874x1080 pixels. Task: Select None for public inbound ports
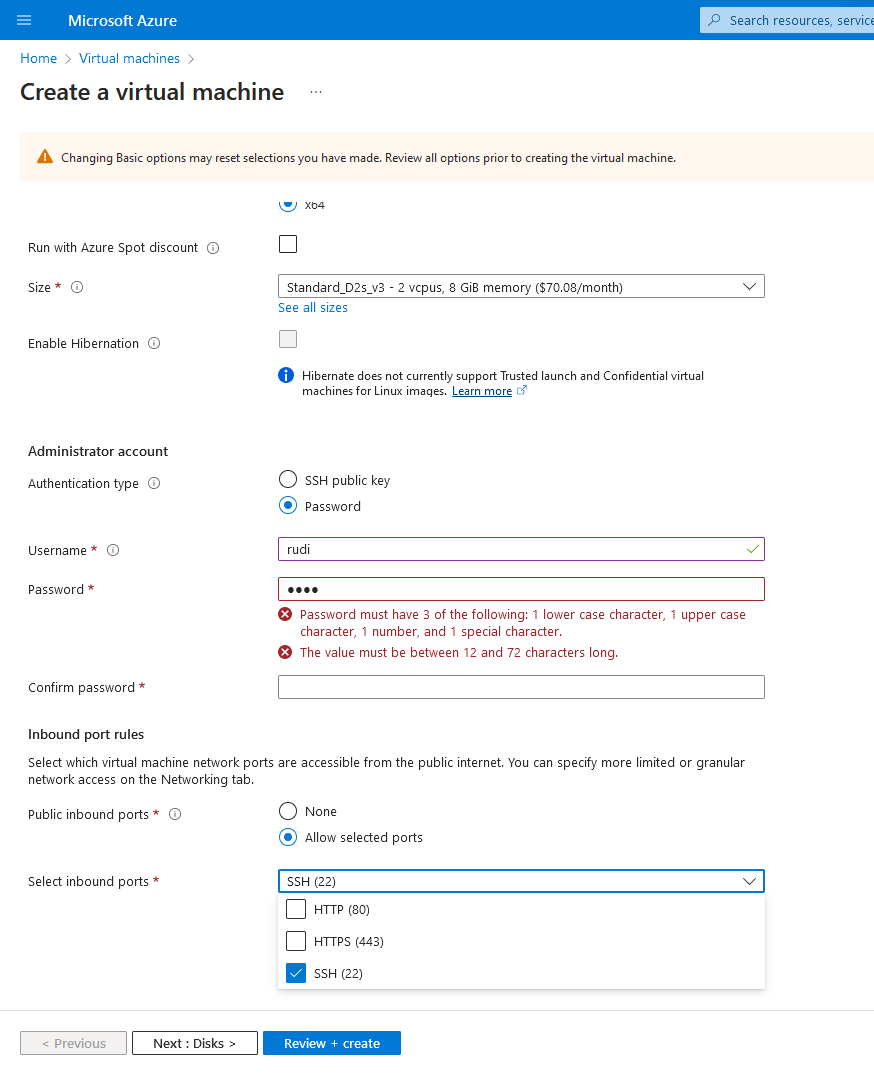(x=288, y=811)
